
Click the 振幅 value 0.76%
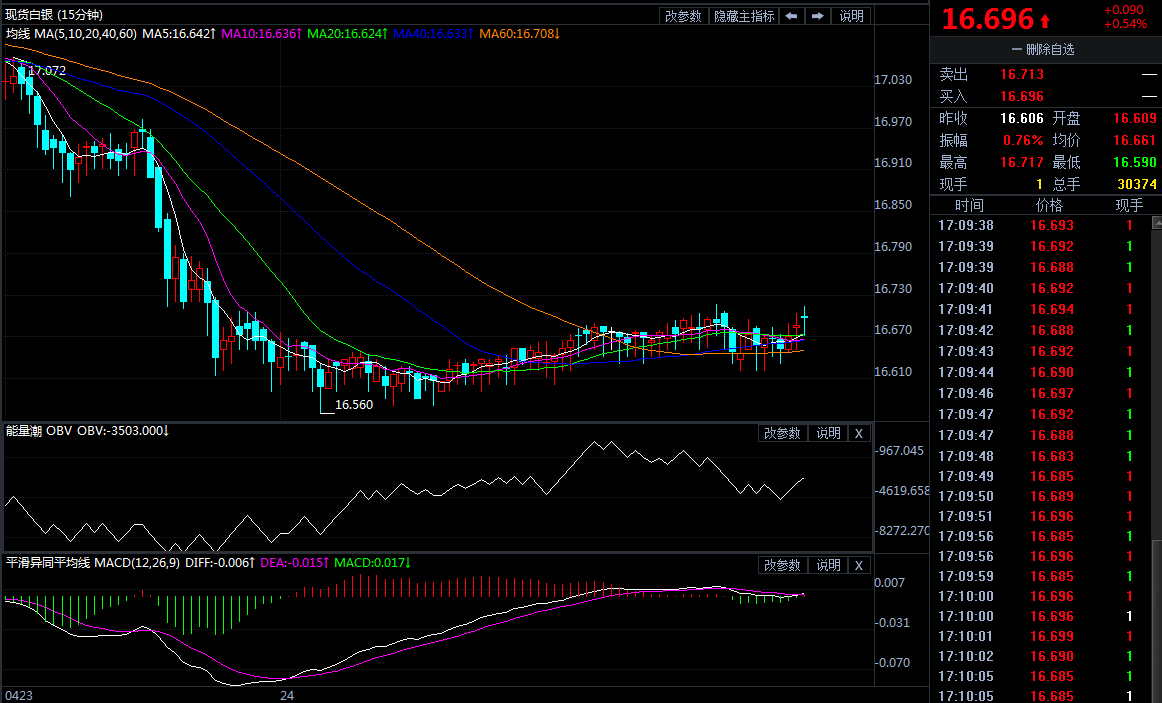[x=1023, y=140]
